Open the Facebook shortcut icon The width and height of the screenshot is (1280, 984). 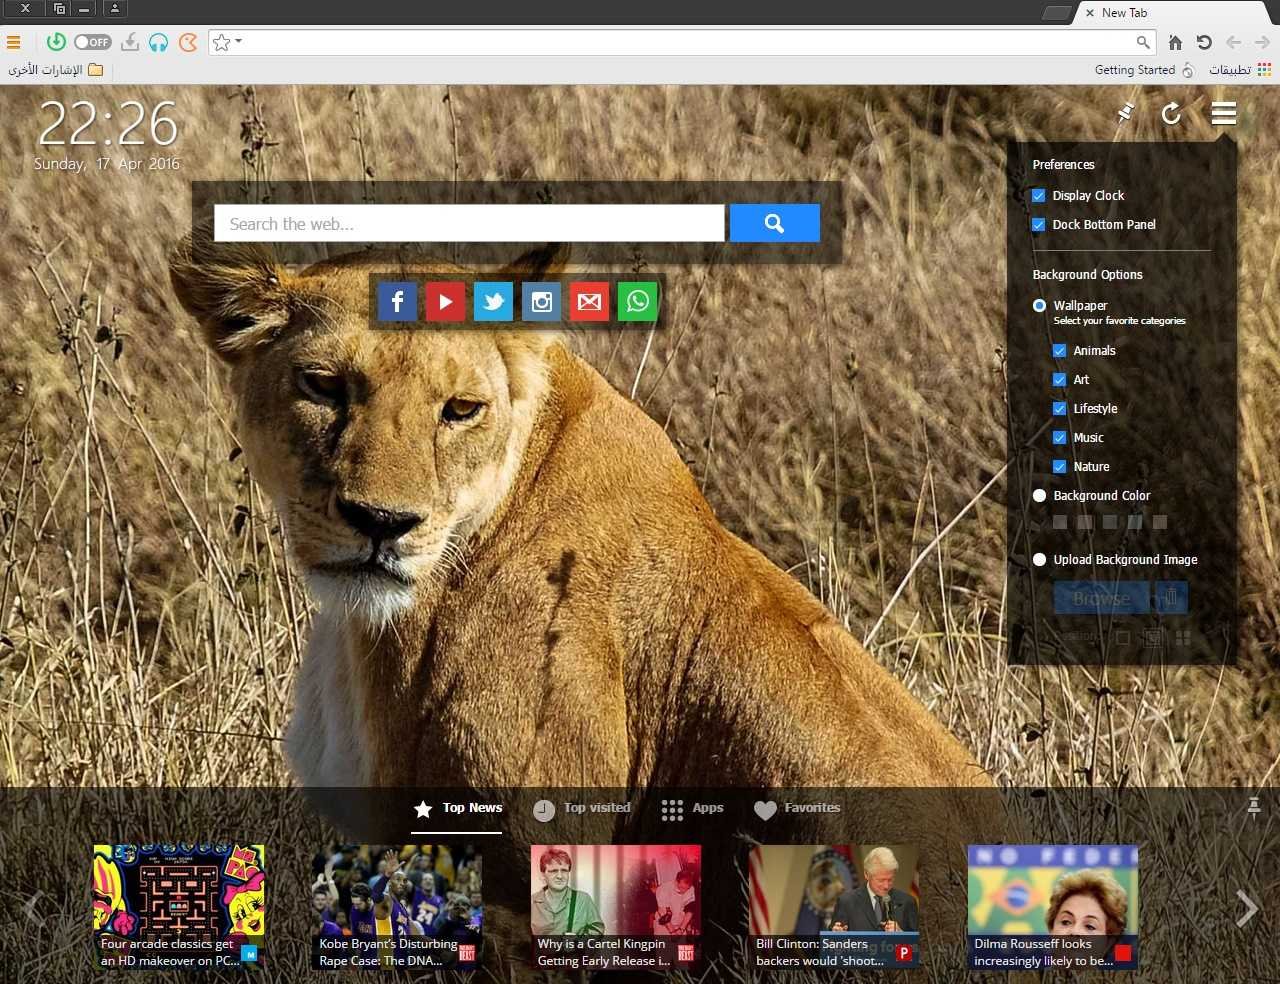pyautogui.click(x=397, y=301)
